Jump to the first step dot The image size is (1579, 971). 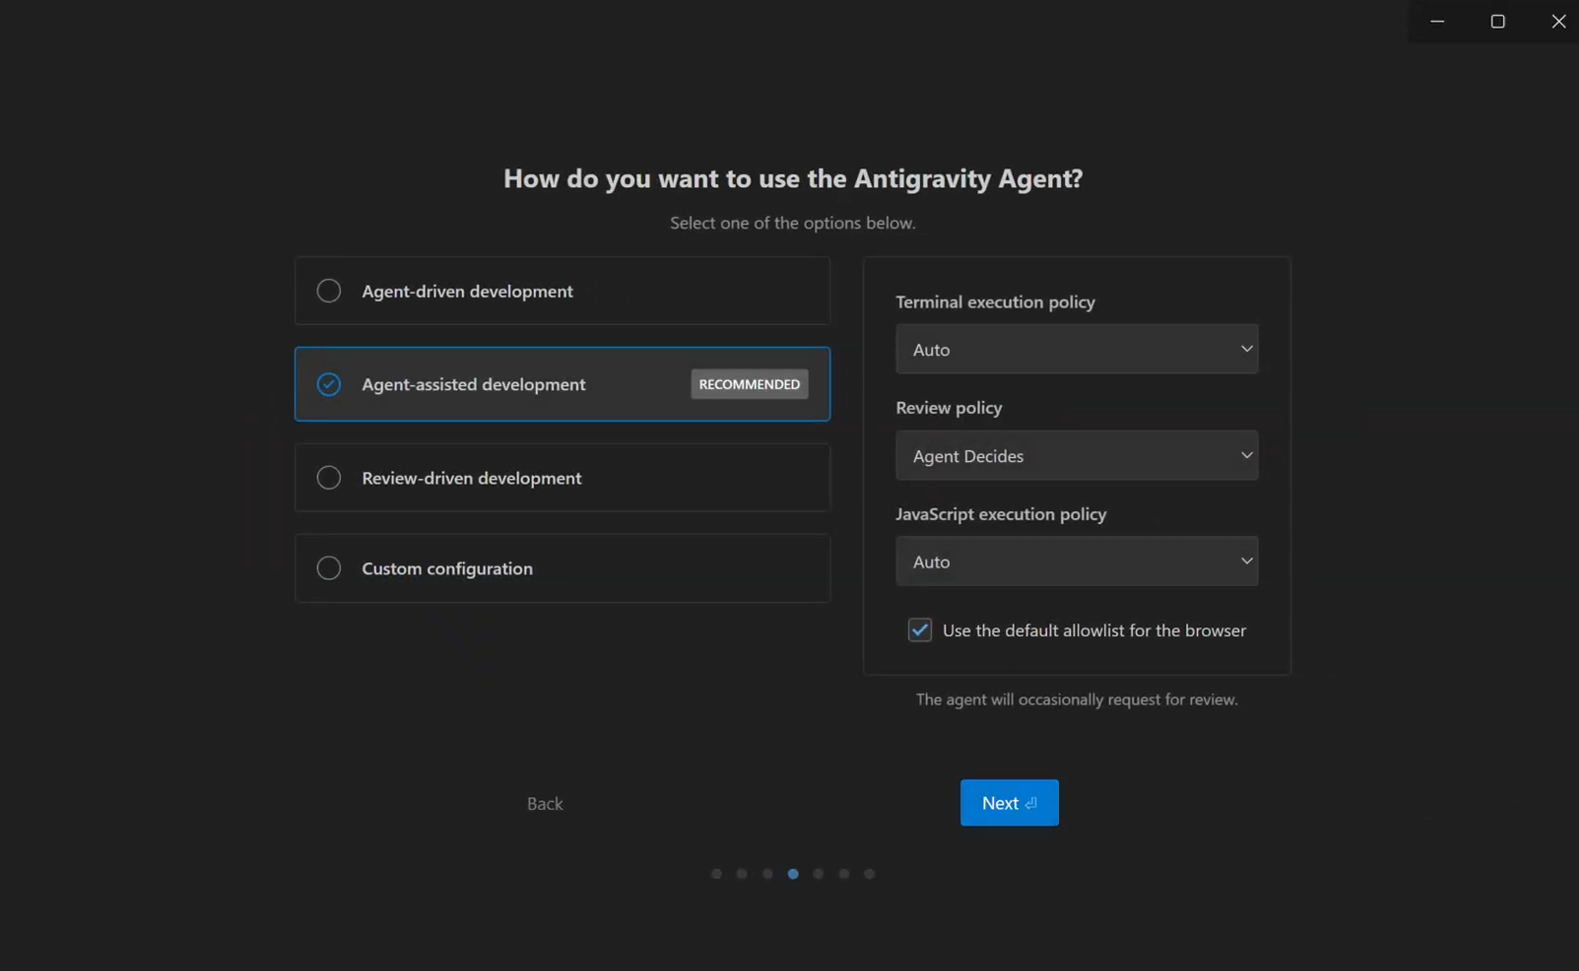[716, 874]
